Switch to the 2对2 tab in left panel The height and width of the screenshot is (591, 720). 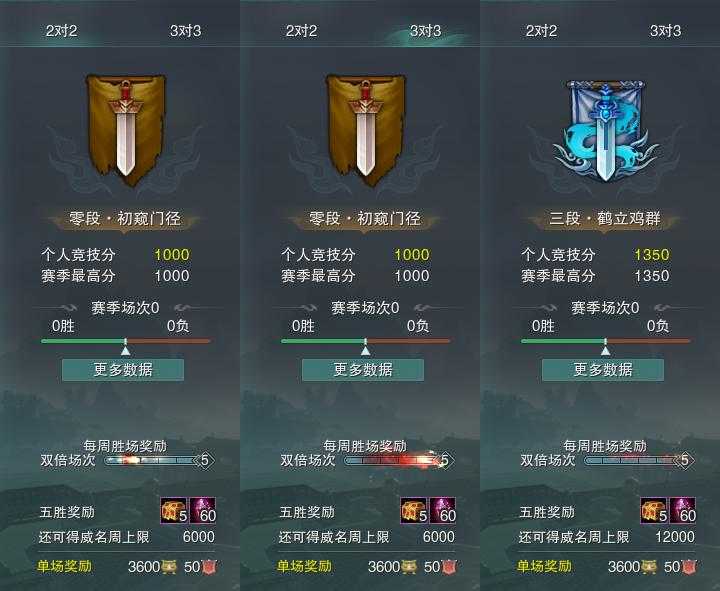click(x=61, y=31)
